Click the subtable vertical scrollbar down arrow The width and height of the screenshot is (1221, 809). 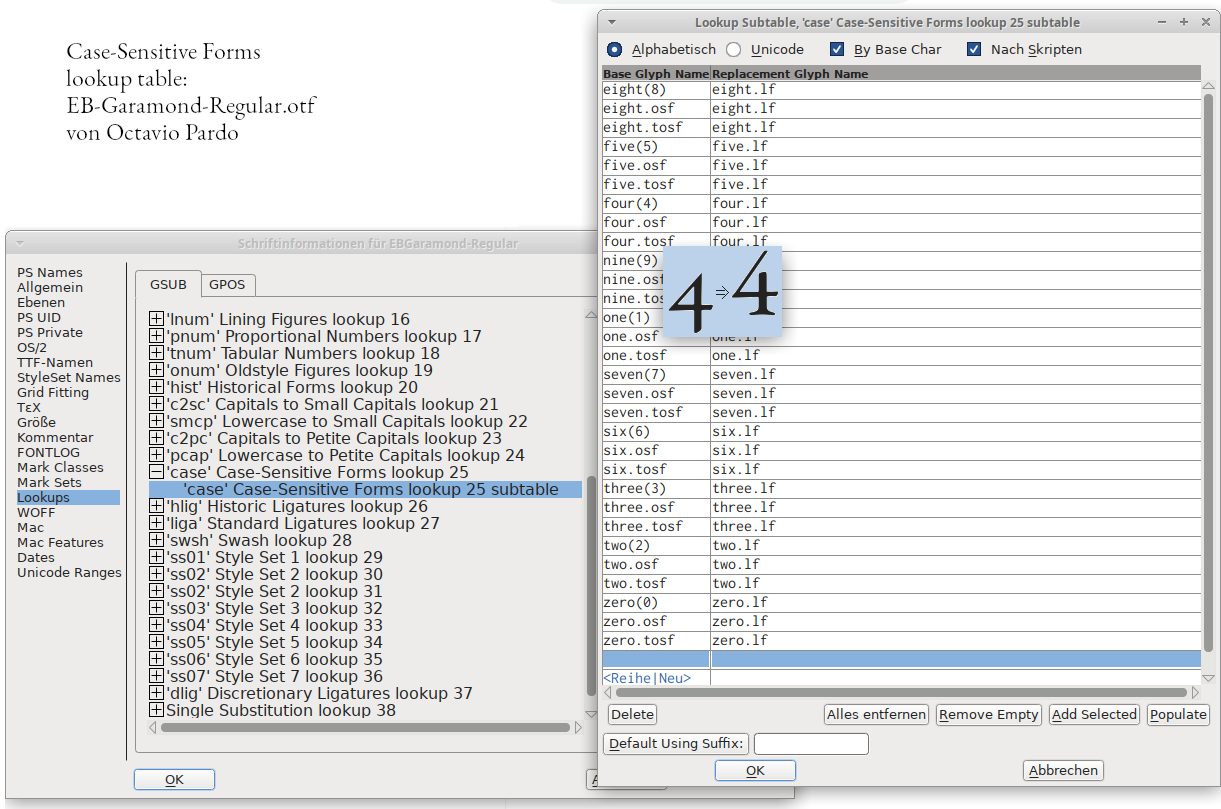tap(1208, 677)
